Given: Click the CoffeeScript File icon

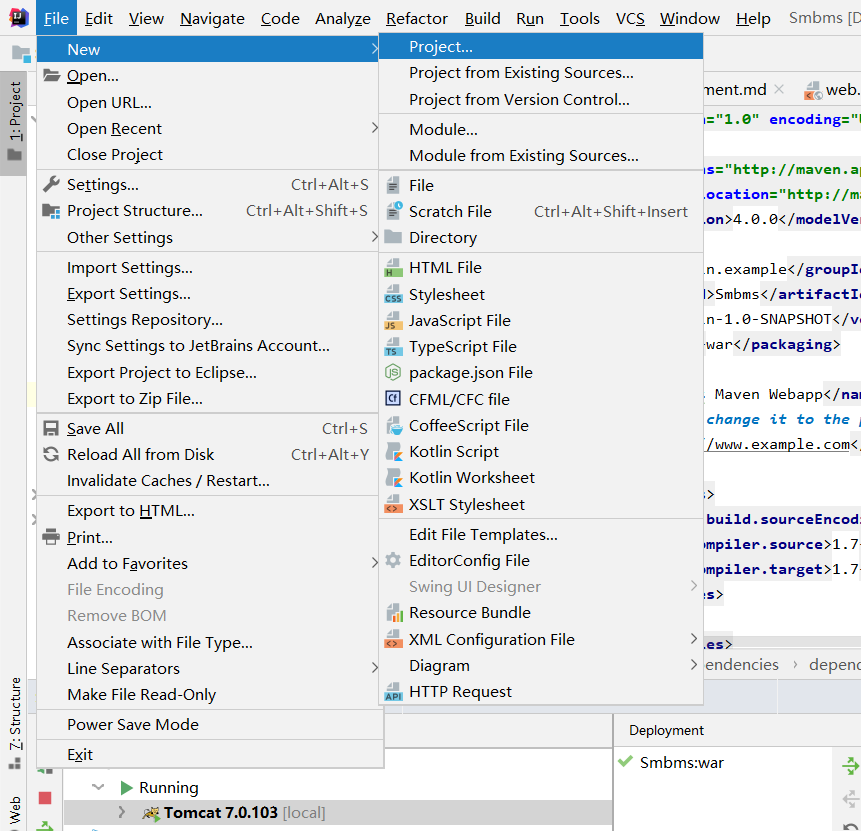Looking at the screenshot, I should (394, 426).
